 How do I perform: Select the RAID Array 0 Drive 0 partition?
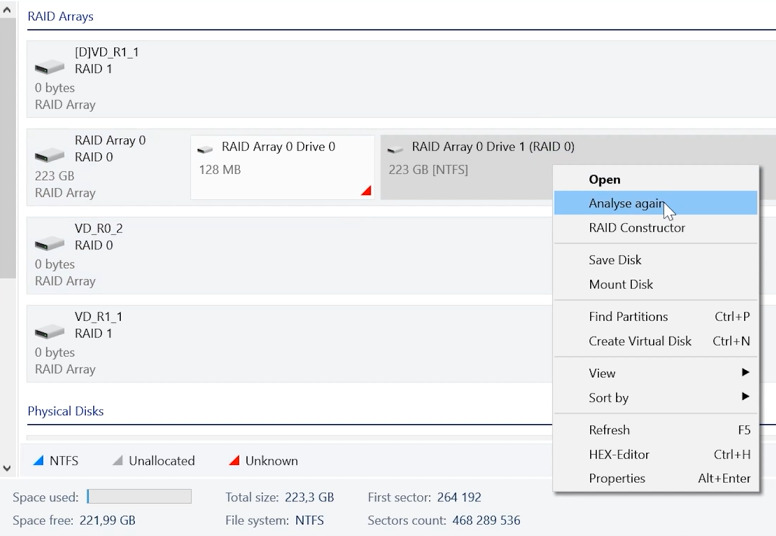(283, 167)
